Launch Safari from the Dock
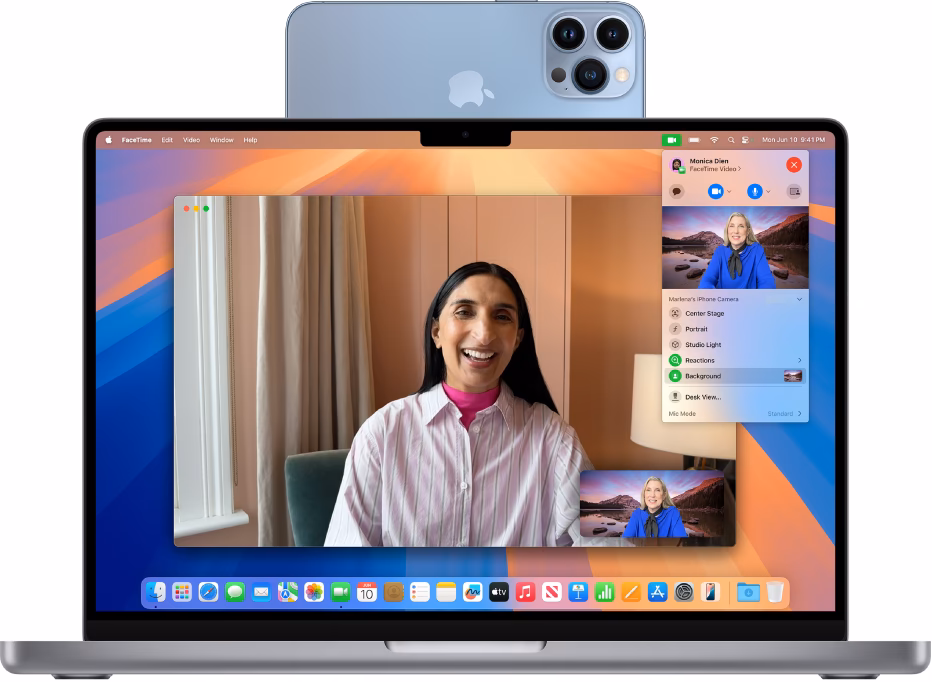The image size is (932, 682). click(208, 592)
